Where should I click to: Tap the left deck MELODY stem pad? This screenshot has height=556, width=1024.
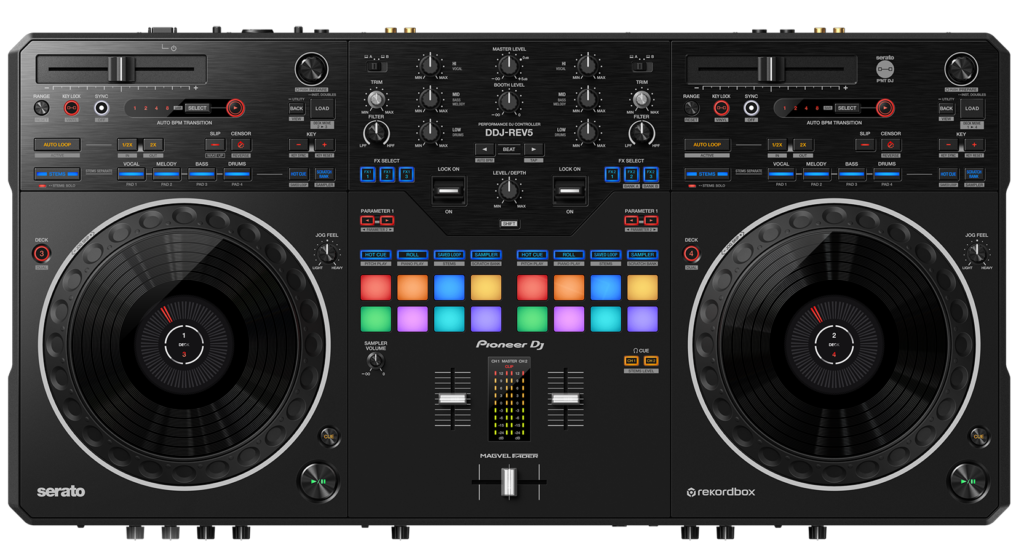click(167, 174)
